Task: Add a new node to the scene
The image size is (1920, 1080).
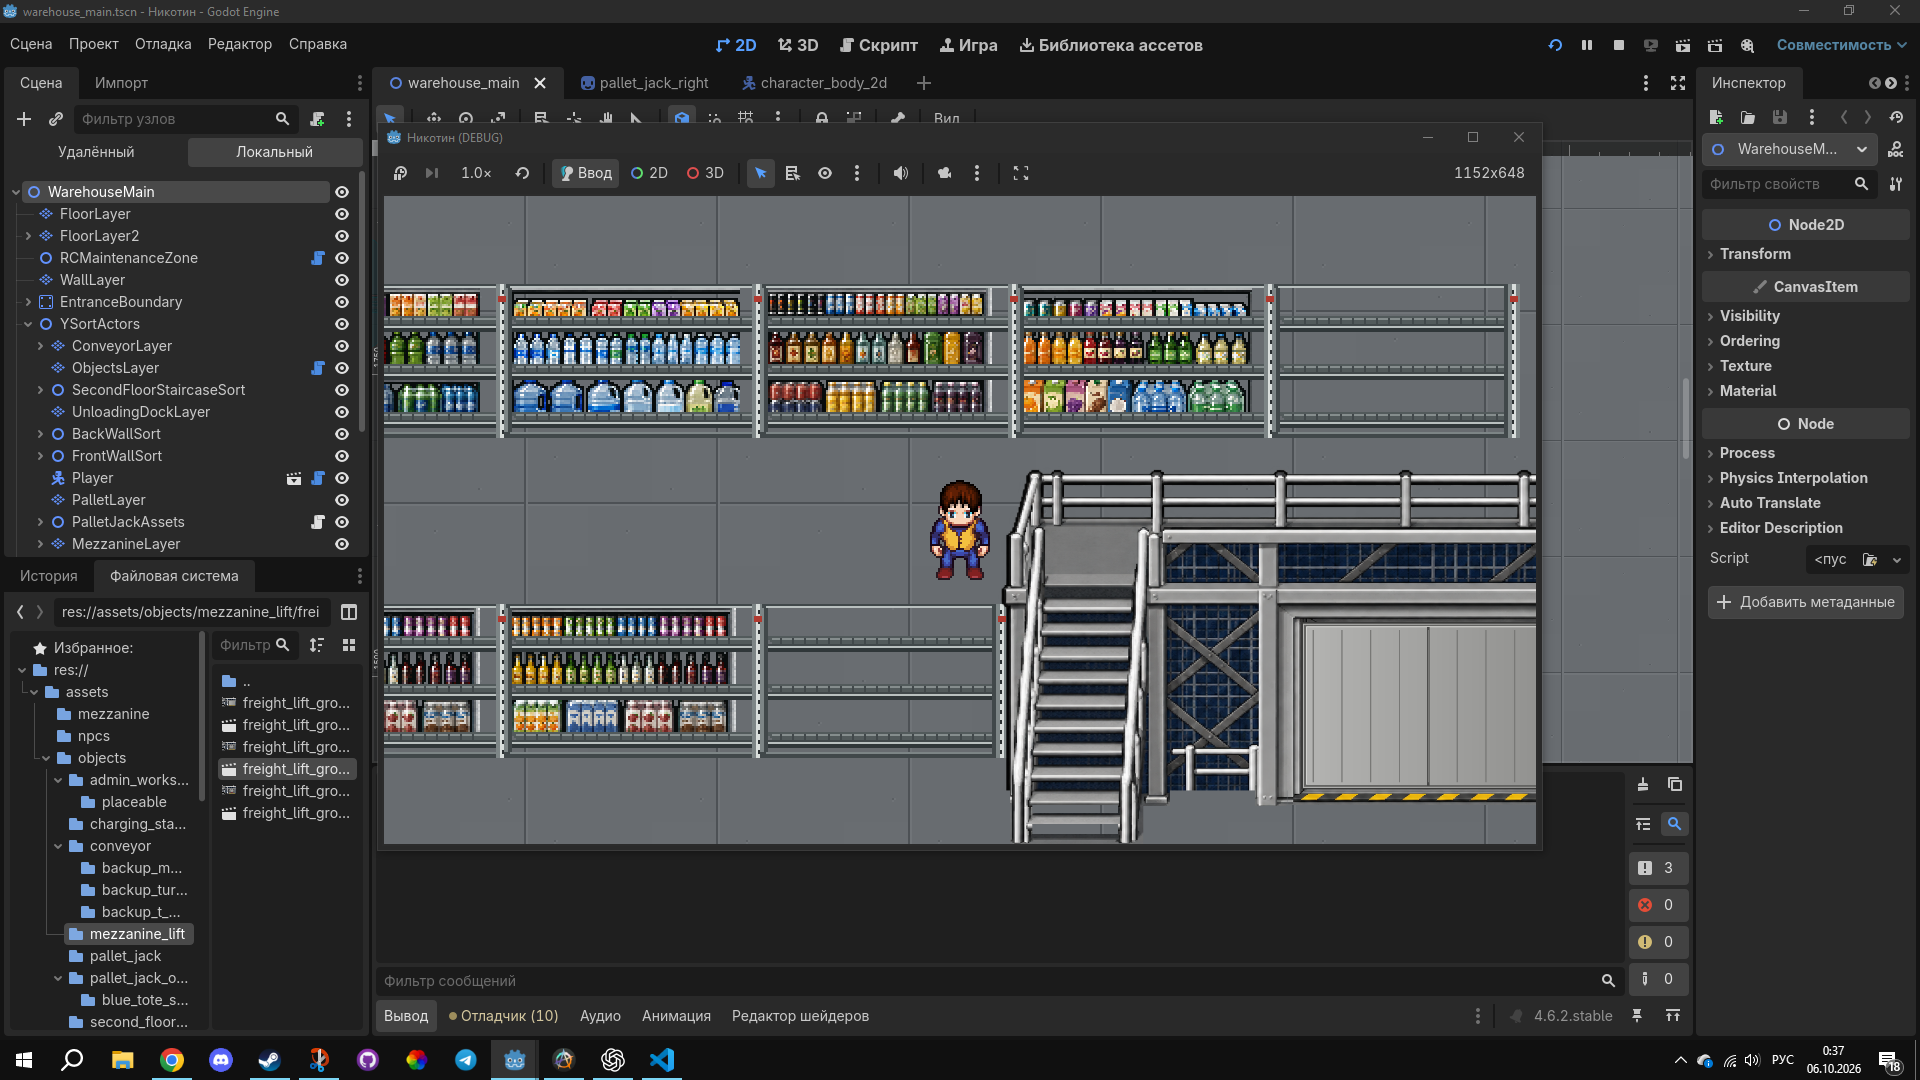Action: pyautogui.click(x=24, y=119)
